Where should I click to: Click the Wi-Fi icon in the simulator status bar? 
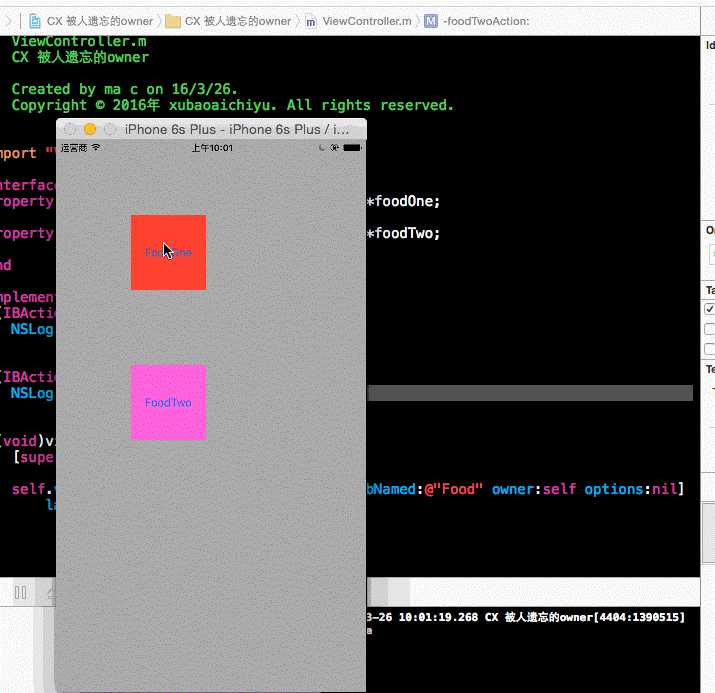click(96, 148)
